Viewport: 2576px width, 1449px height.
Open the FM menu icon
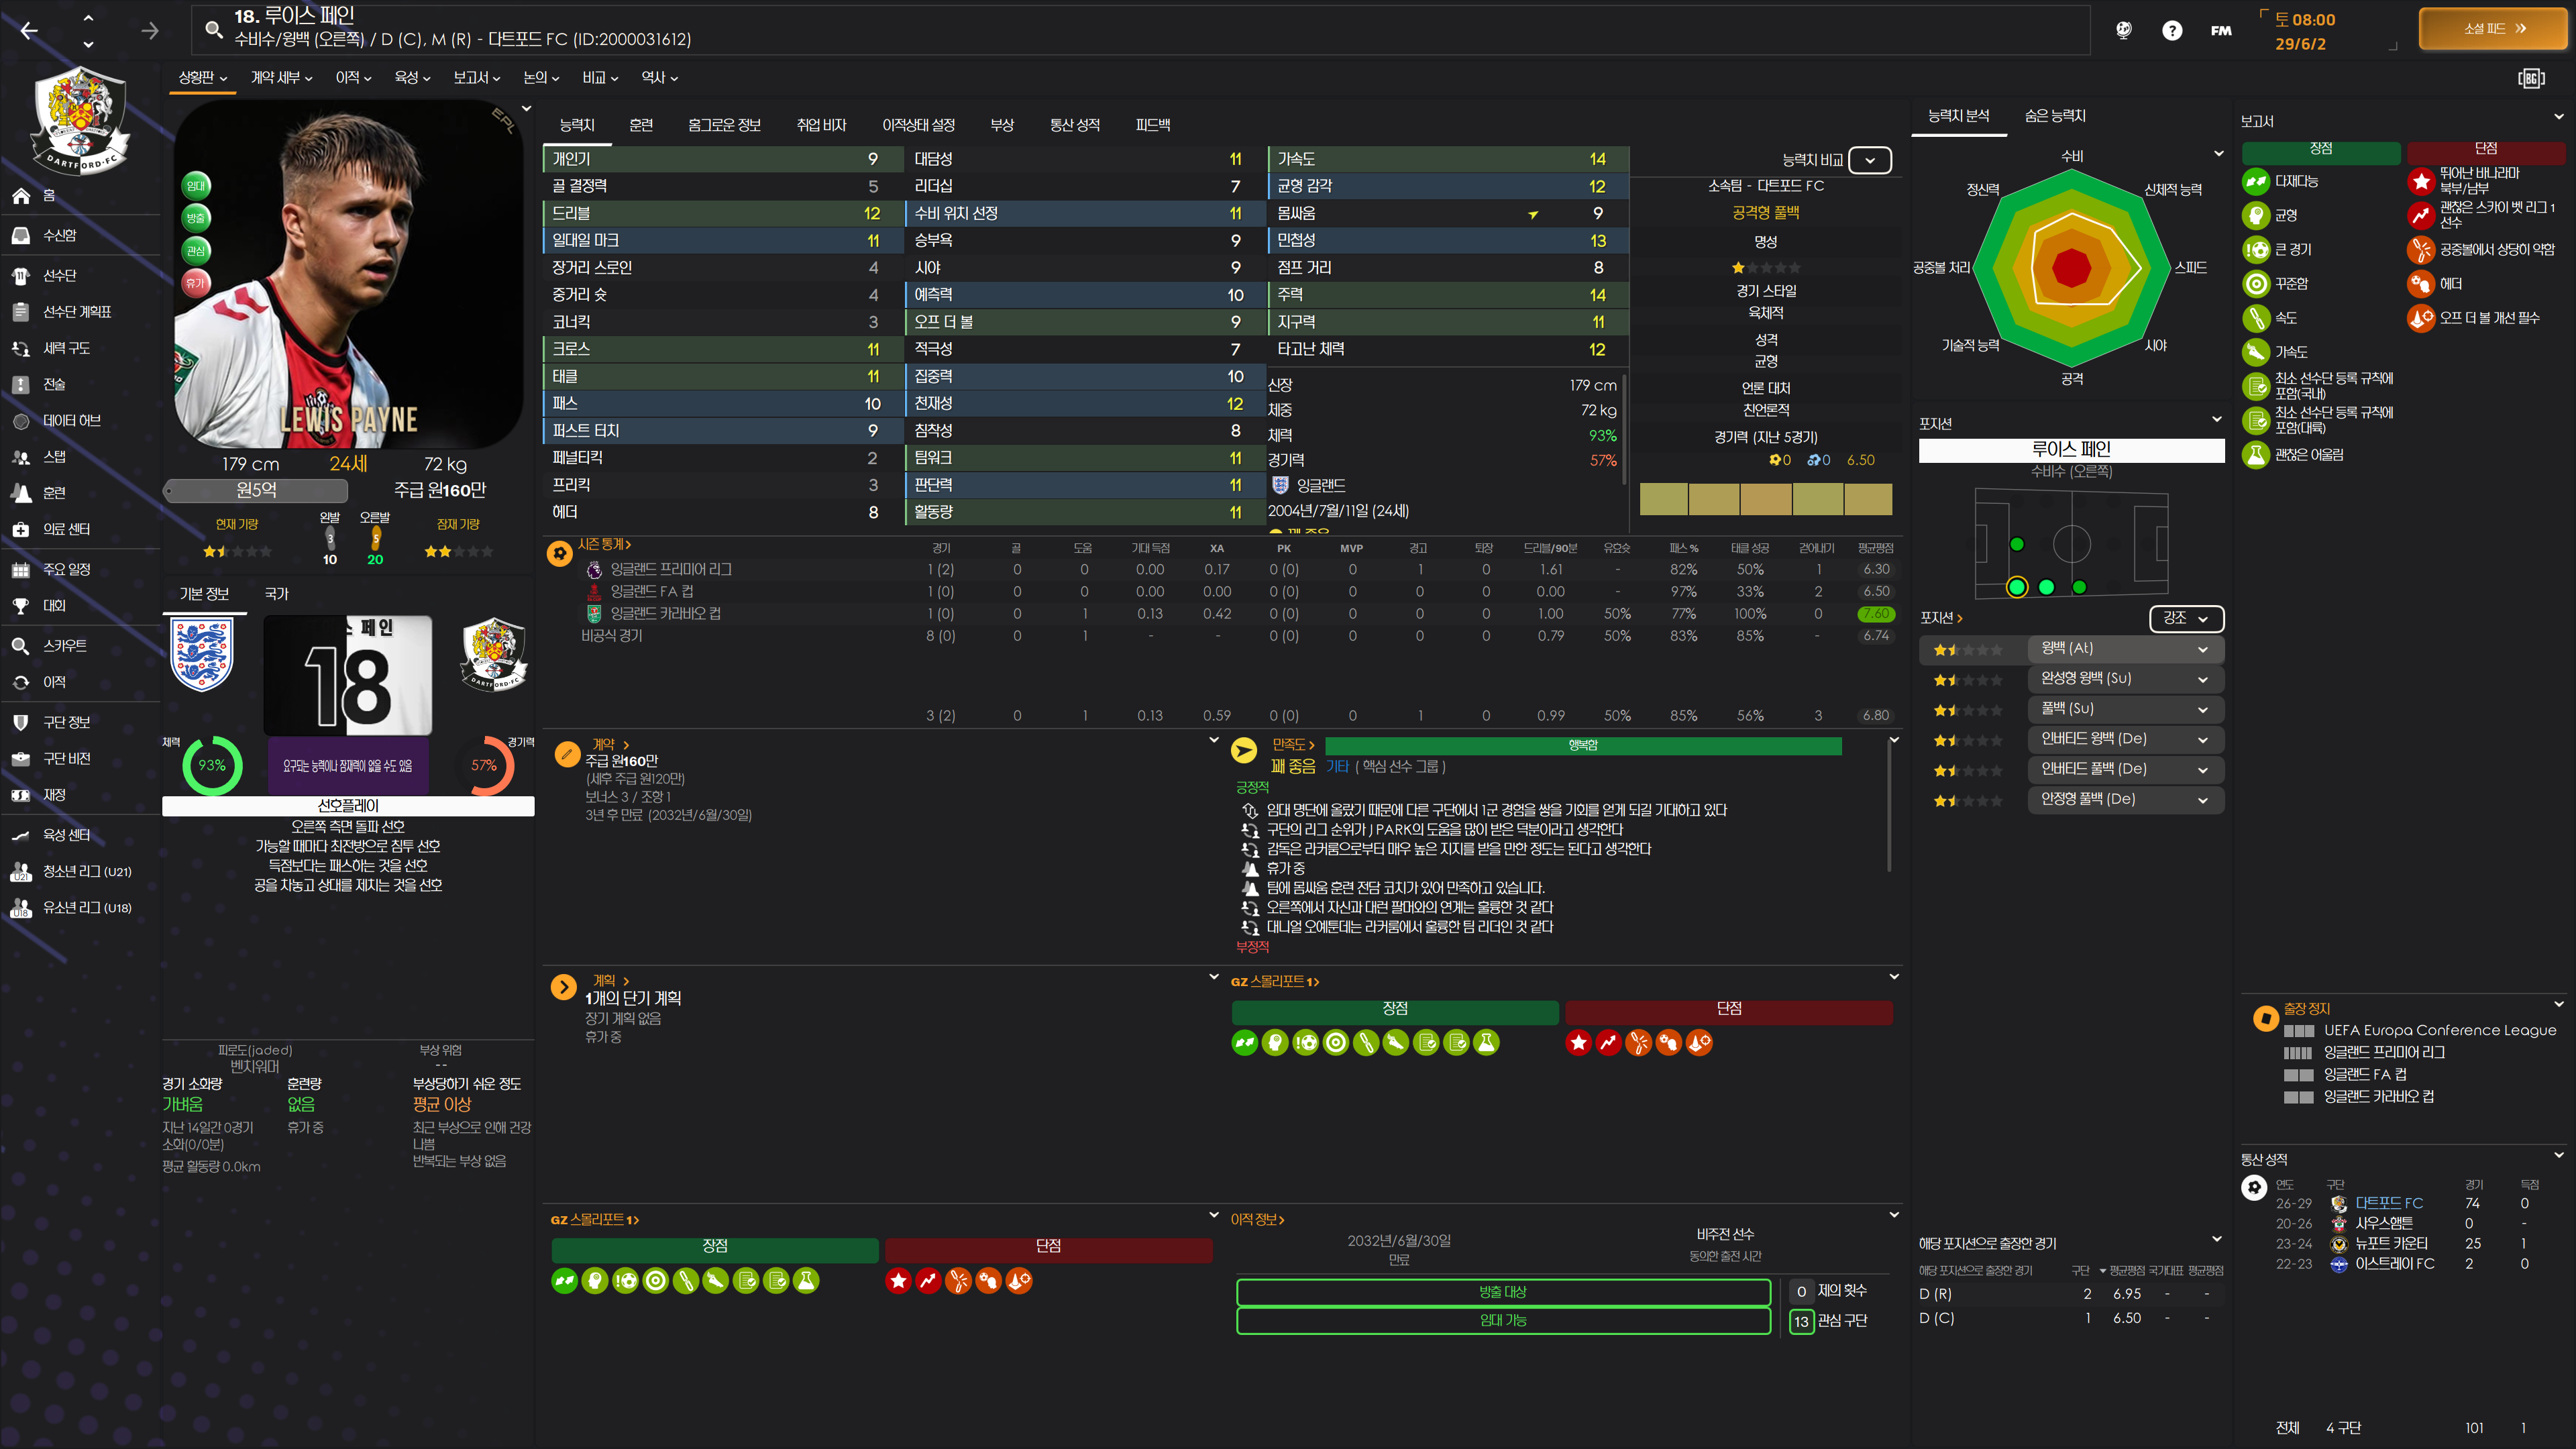[x=2221, y=30]
